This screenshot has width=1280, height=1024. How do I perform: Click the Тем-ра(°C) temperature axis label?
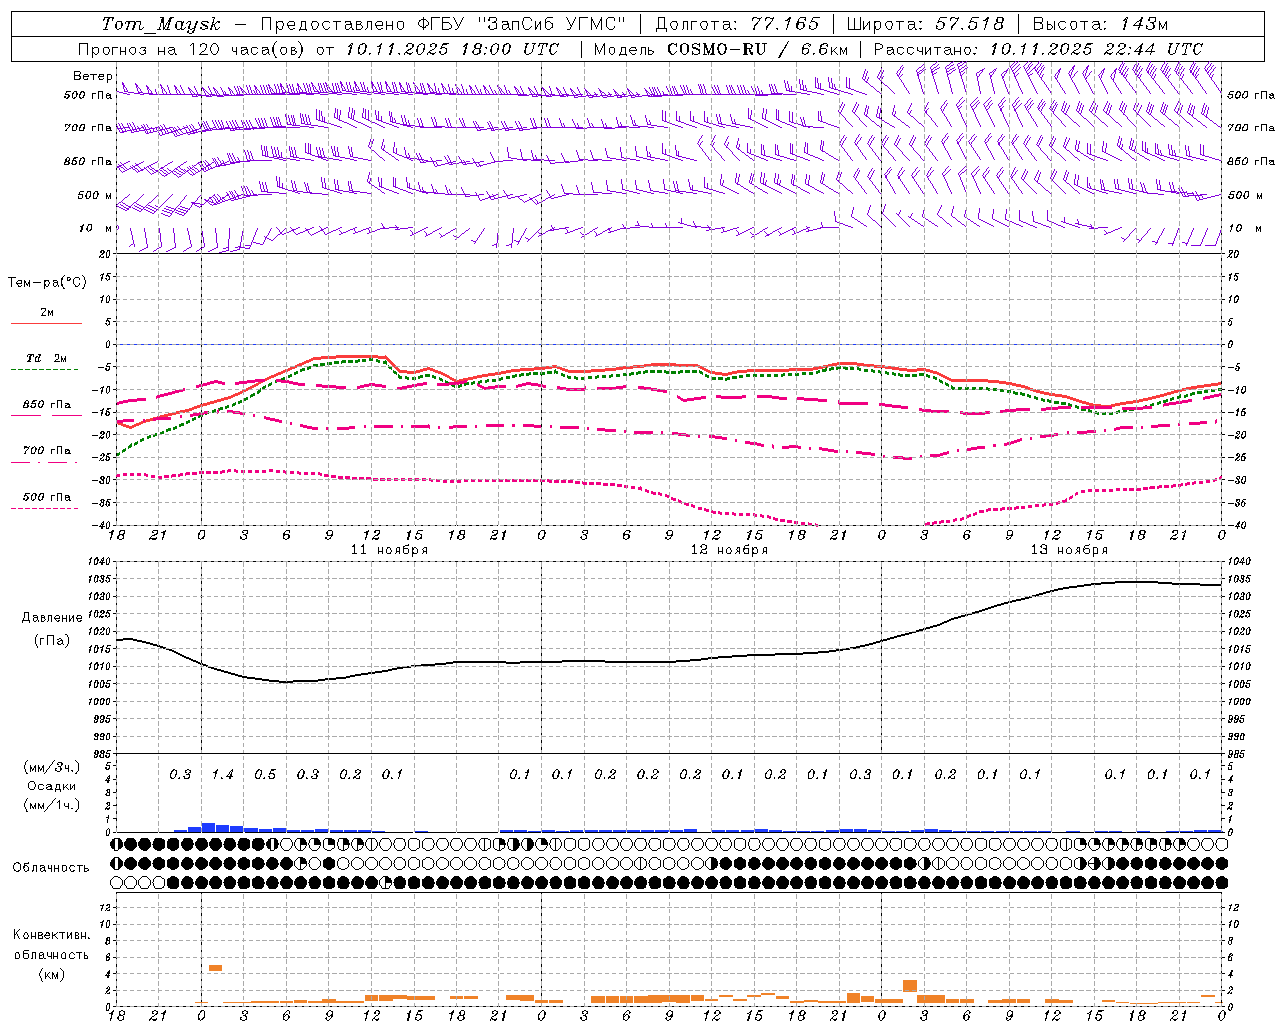(x=47, y=283)
